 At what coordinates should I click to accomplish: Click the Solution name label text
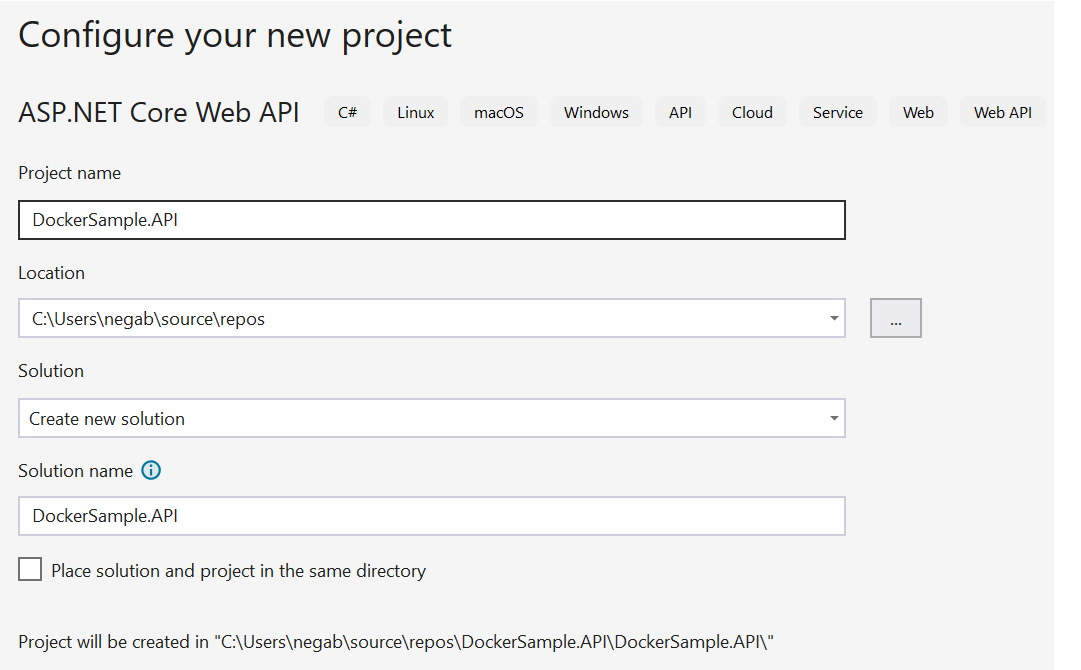[x=76, y=471]
